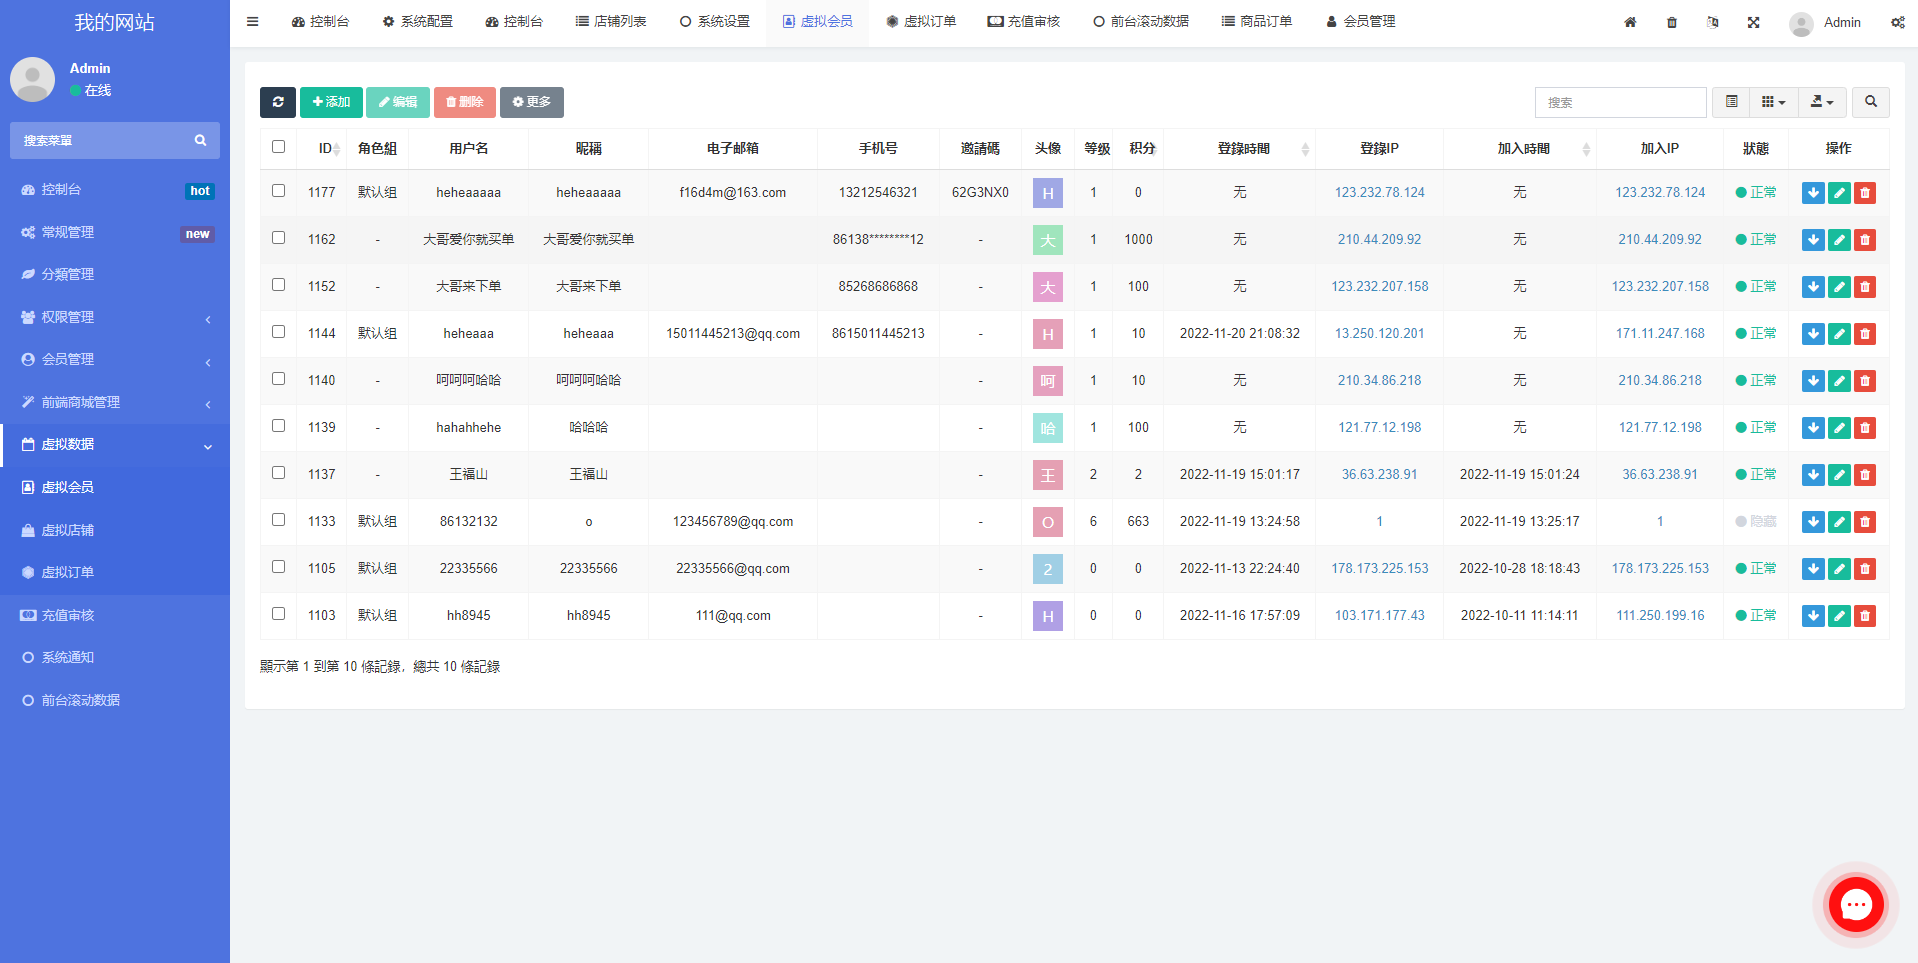
Task: Click the search magnifier button at right
Action: 1870,102
